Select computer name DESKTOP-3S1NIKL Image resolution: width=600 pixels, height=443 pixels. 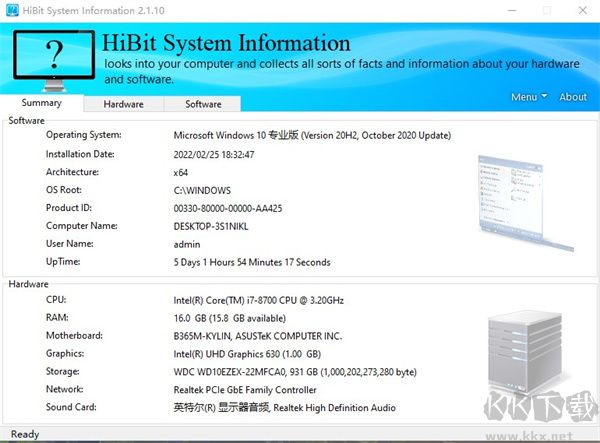click(x=211, y=226)
